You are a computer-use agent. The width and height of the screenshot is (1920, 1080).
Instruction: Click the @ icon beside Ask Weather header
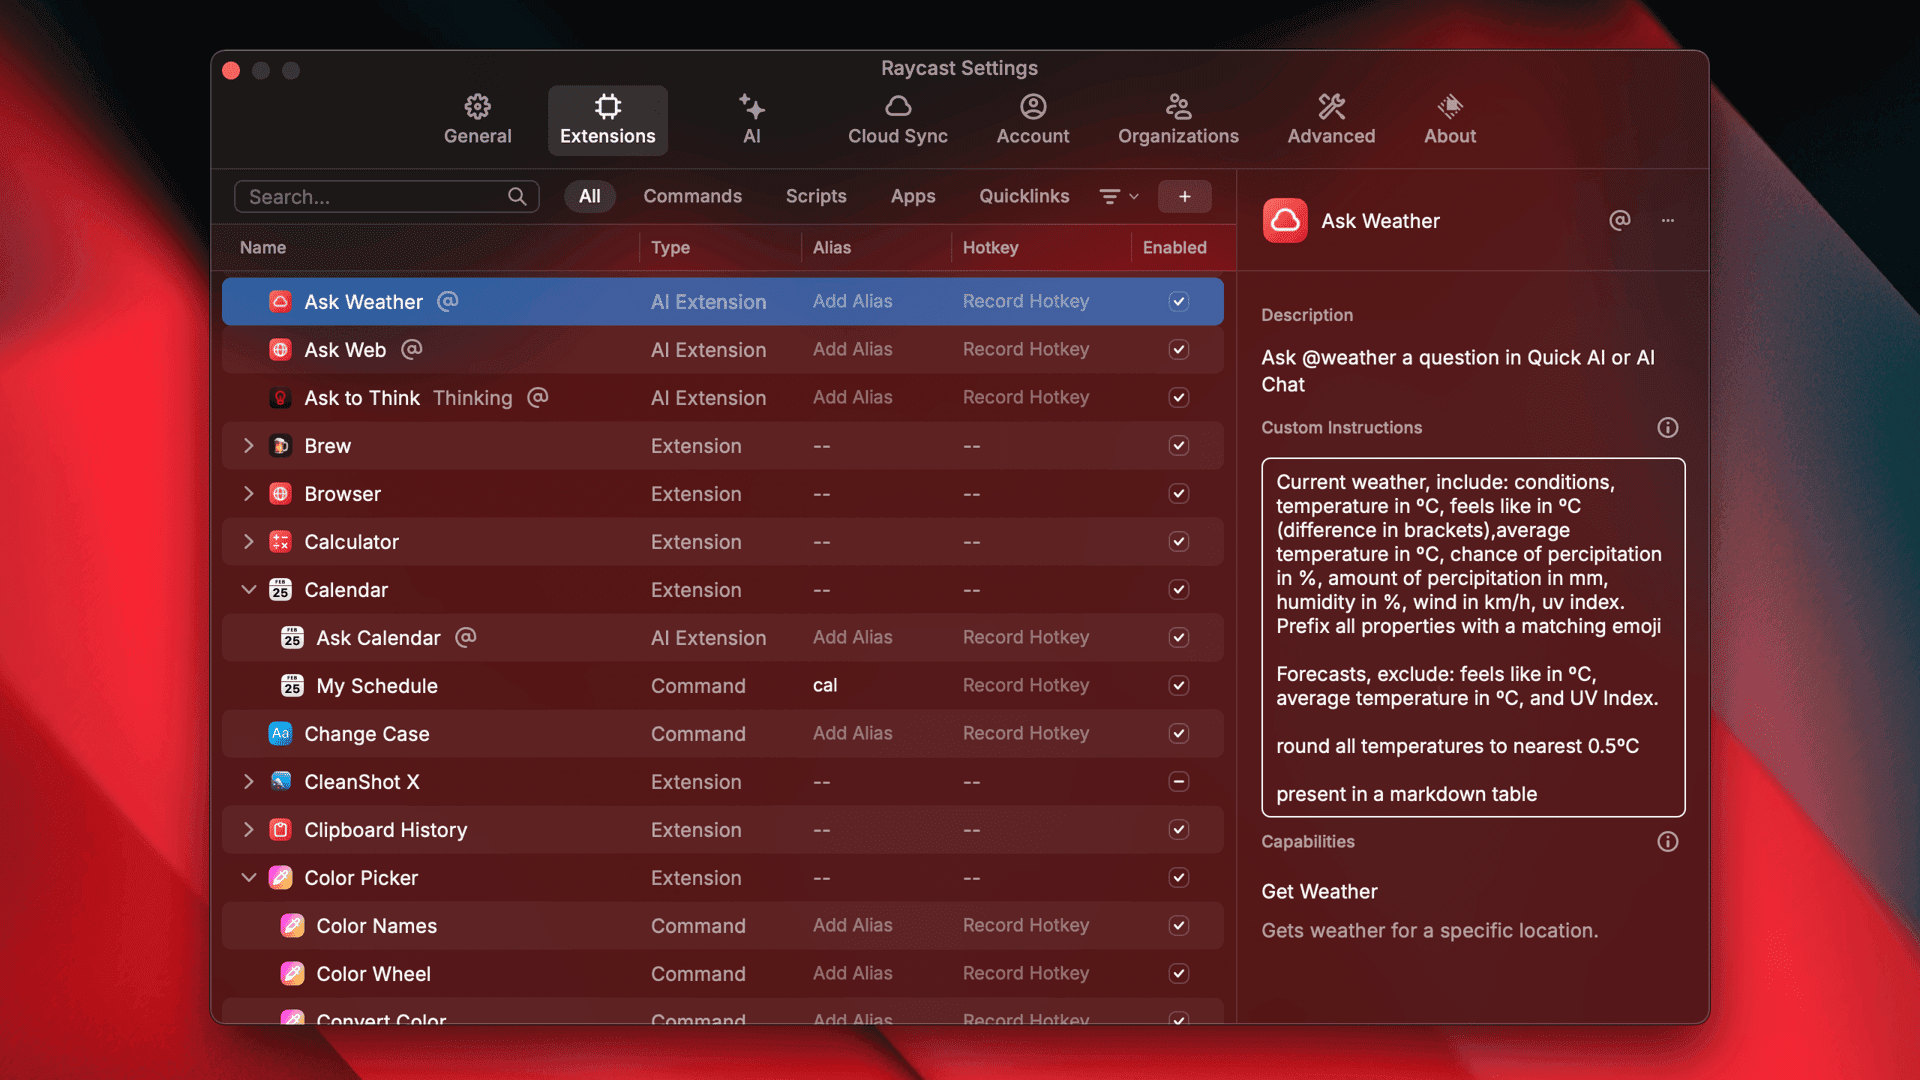[x=1619, y=220]
